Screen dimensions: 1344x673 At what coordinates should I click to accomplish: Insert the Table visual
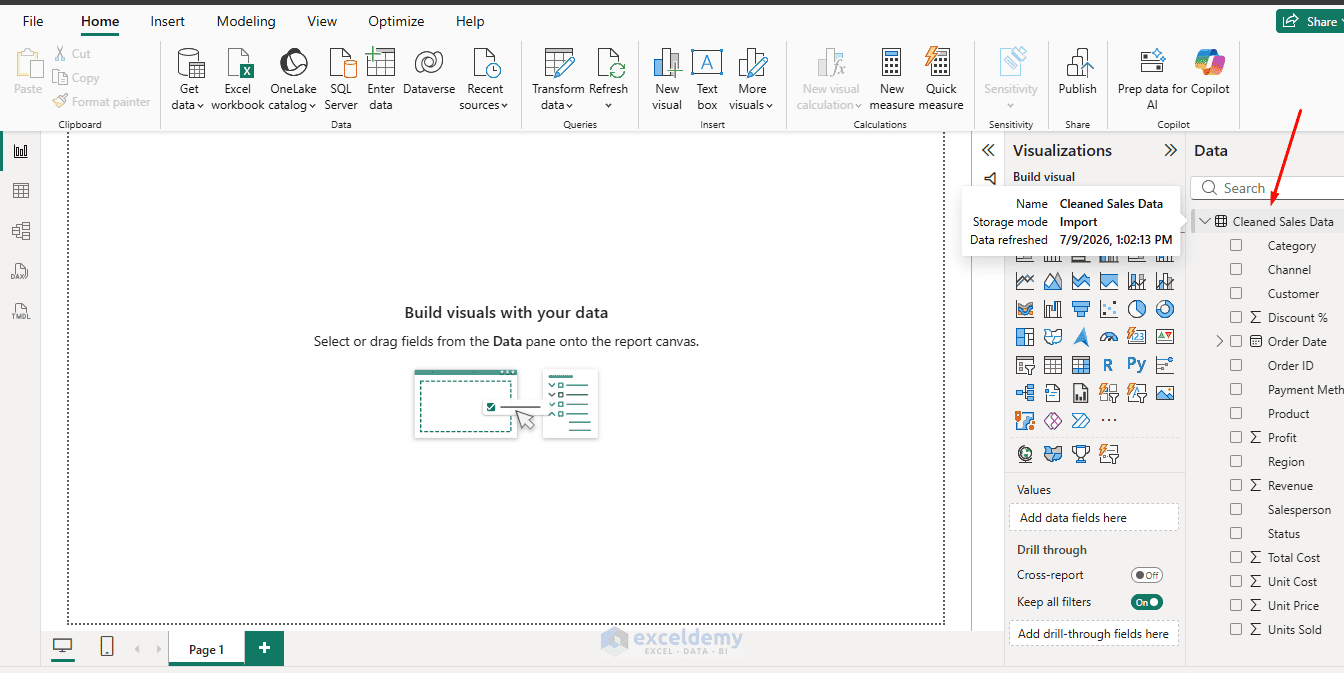(1053, 365)
